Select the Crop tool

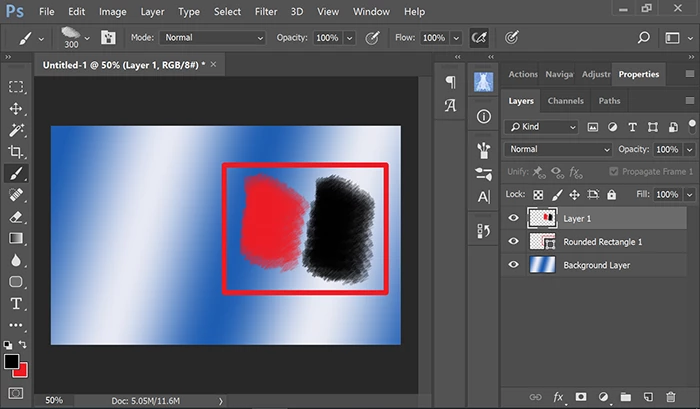click(x=16, y=152)
